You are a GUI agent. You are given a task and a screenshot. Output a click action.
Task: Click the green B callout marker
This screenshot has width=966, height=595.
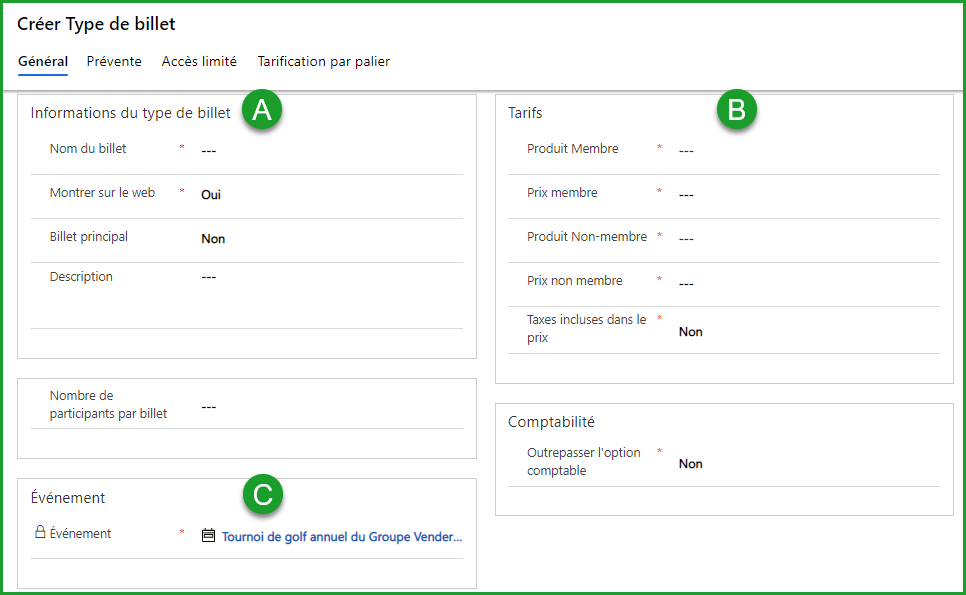click(x=736, y=110)
